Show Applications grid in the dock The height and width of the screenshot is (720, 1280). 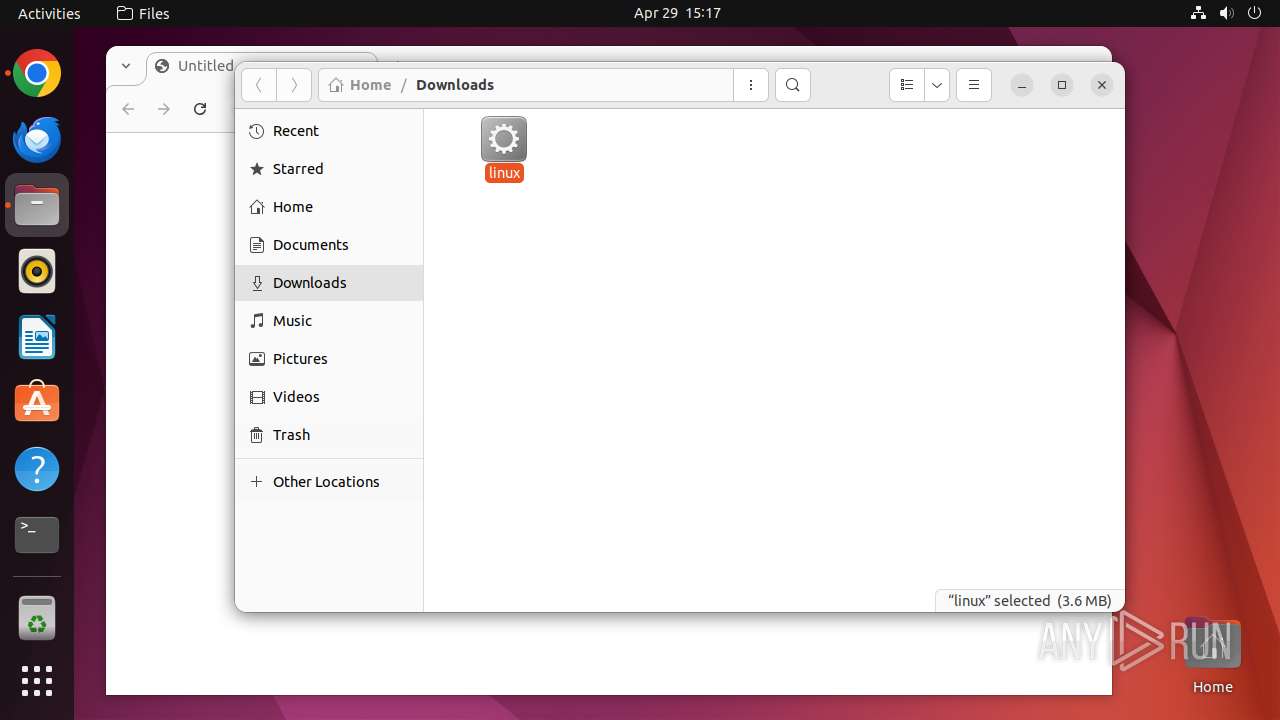(x=37, y=681)
